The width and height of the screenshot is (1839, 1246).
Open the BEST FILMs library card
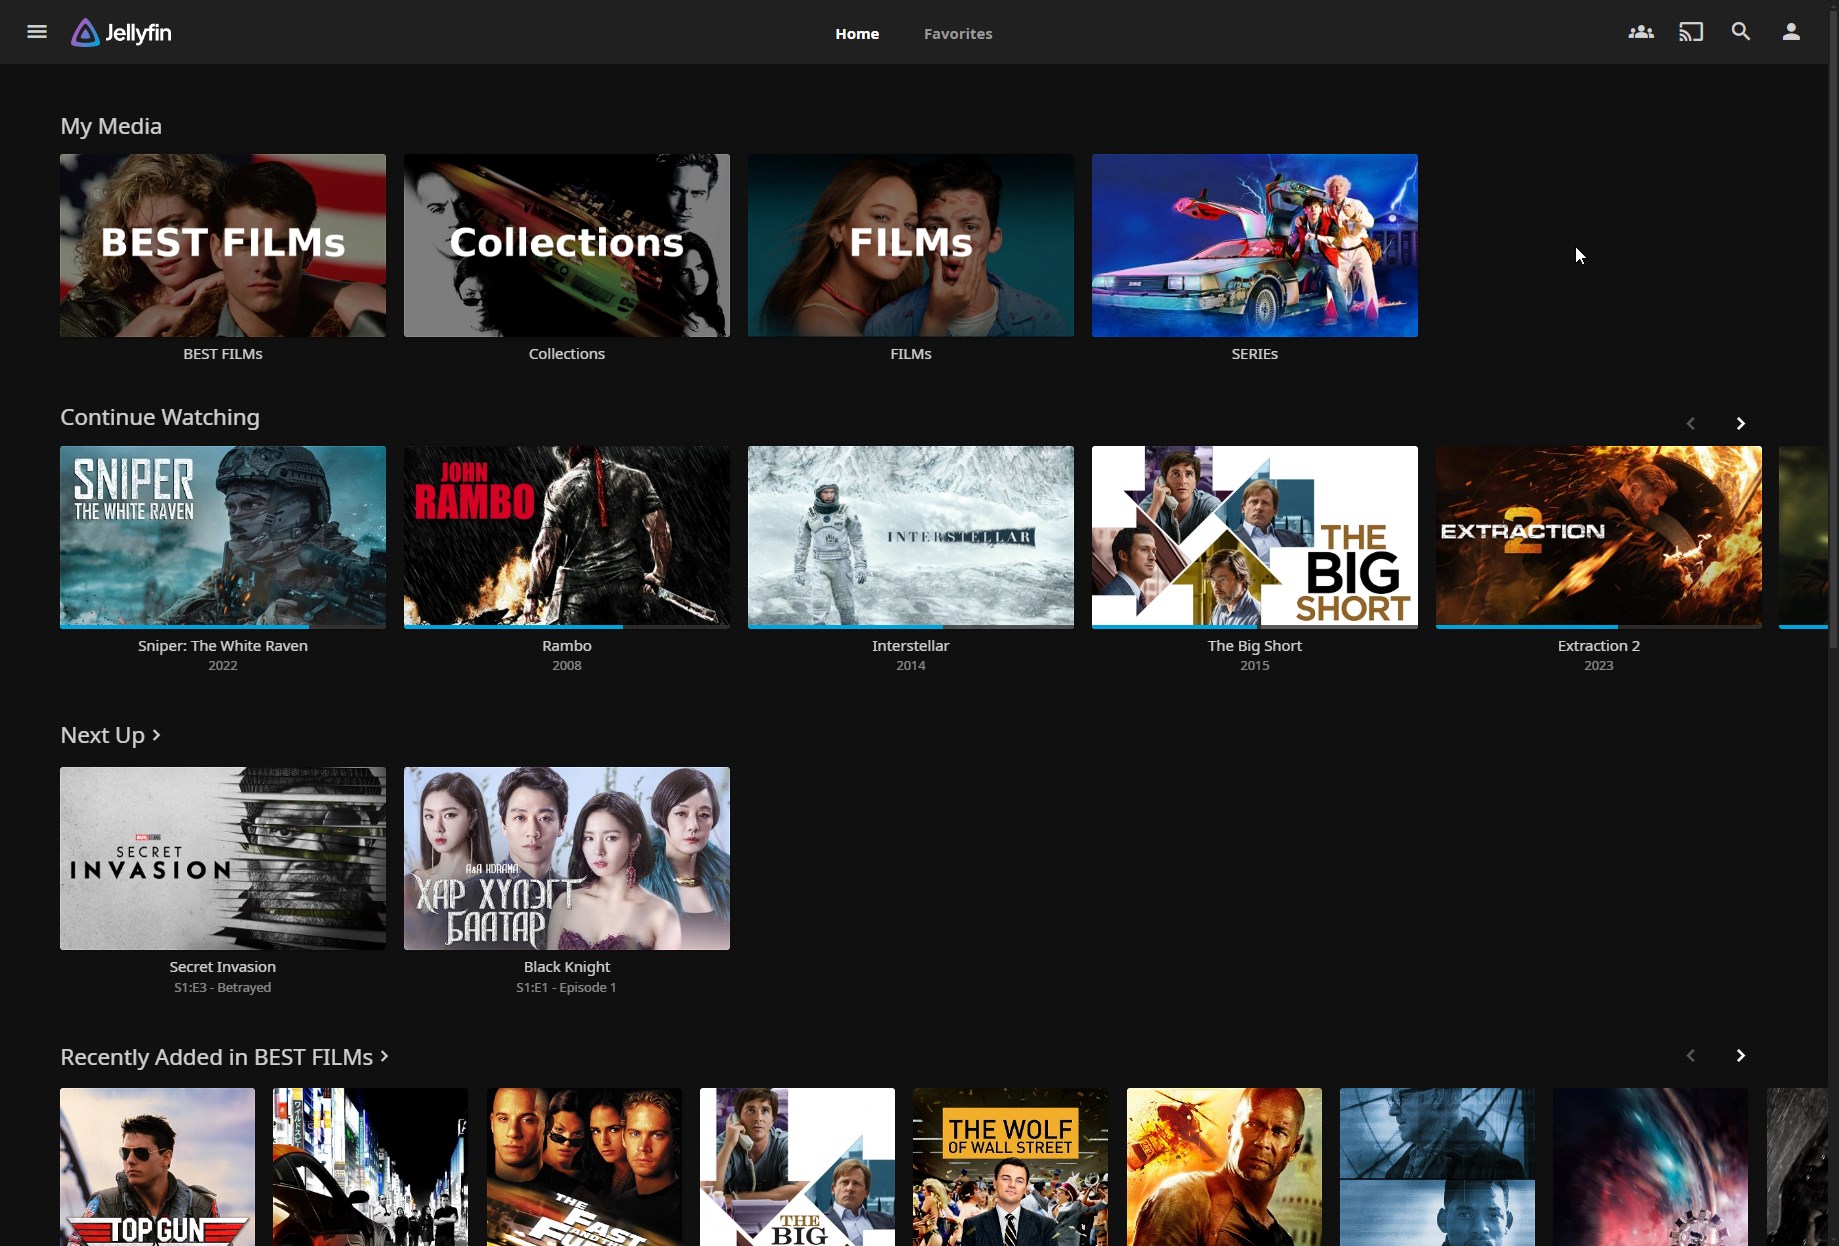(223, 245)
